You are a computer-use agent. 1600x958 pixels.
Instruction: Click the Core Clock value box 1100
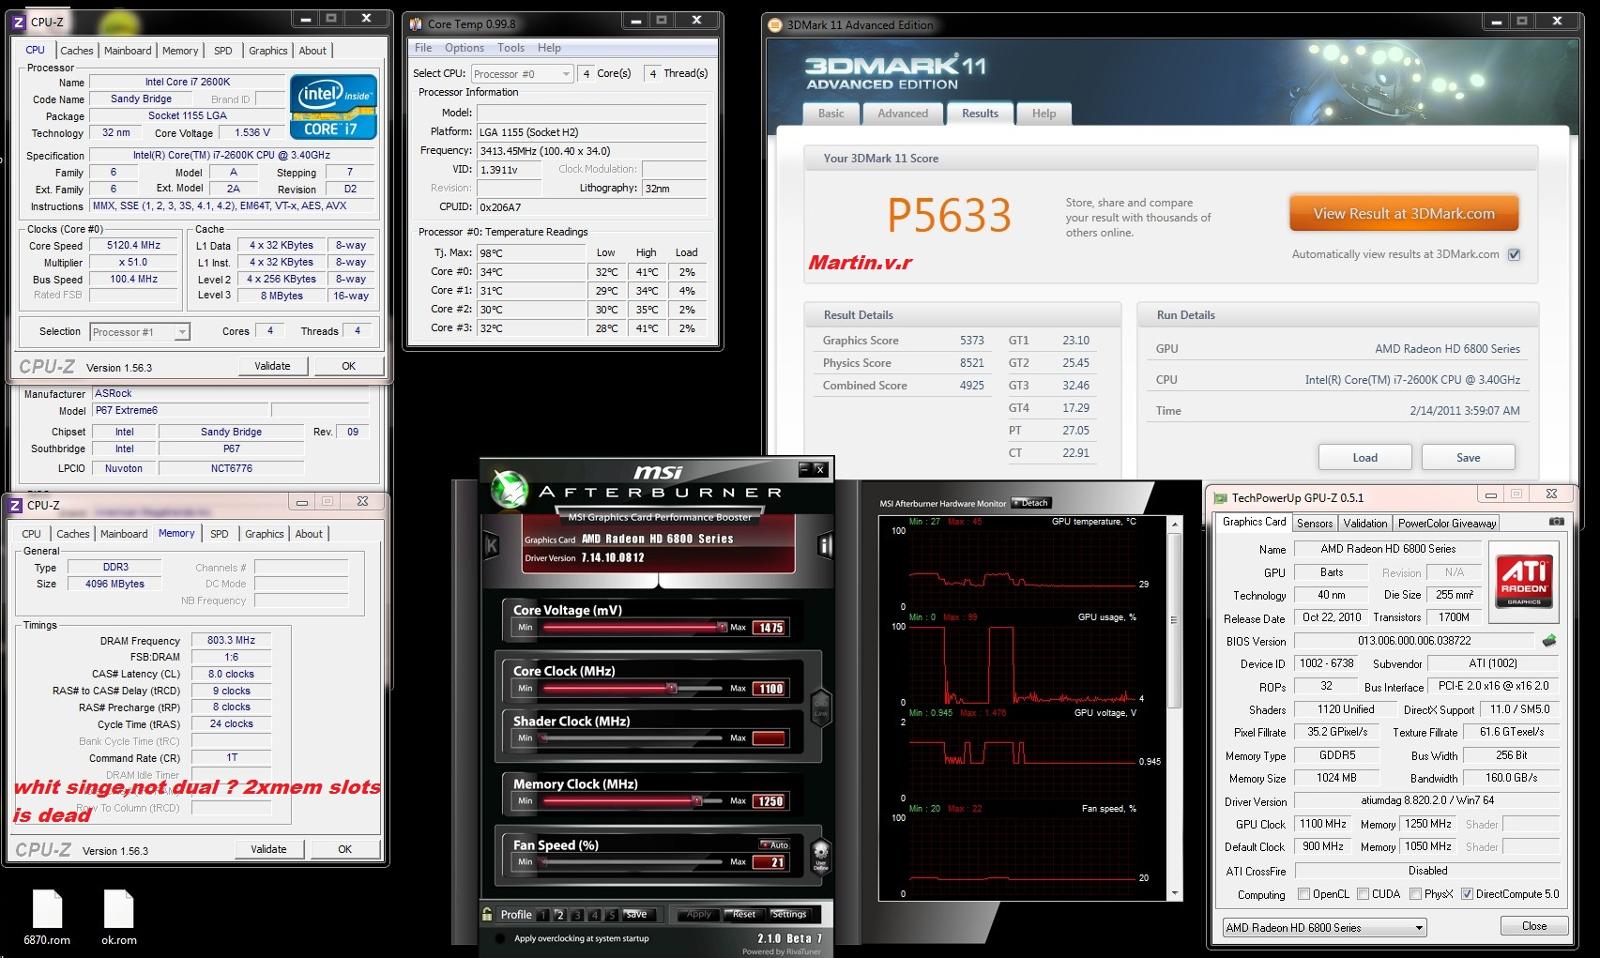[770, 688]
